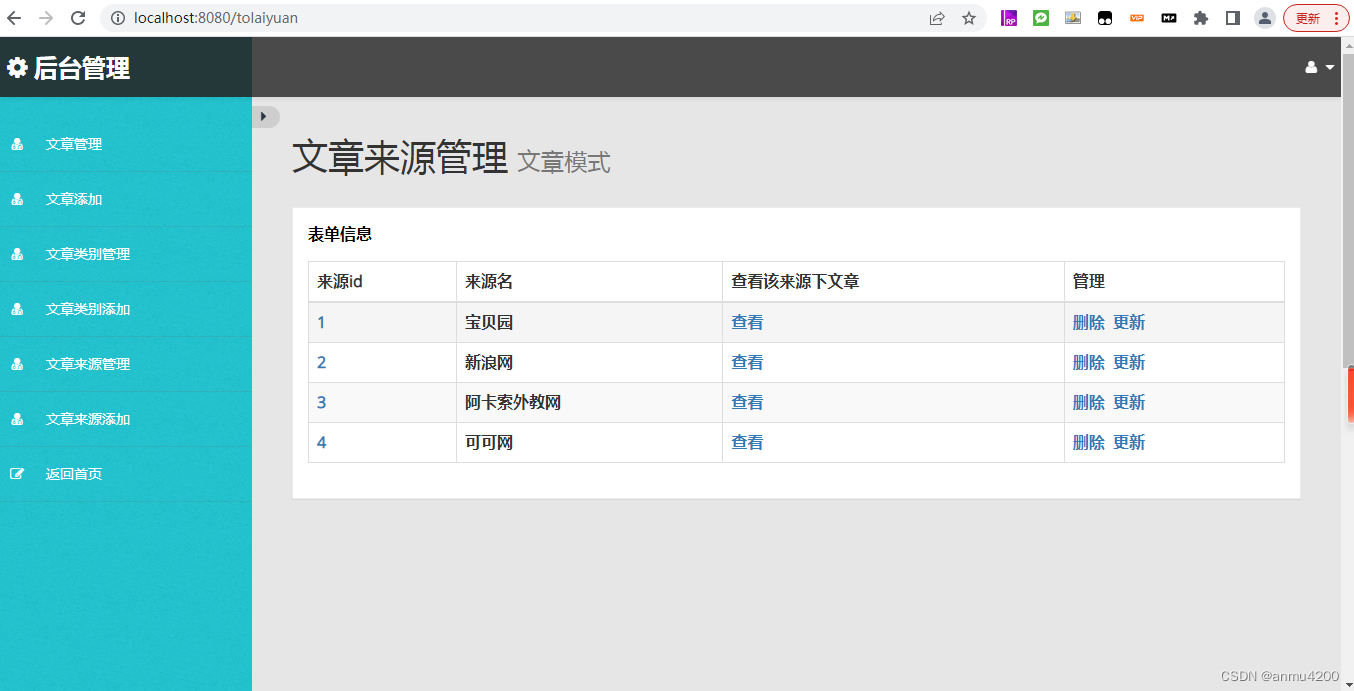Update the 阿卡索外教网 source
1354x691 pixels.
point(1129,402)
